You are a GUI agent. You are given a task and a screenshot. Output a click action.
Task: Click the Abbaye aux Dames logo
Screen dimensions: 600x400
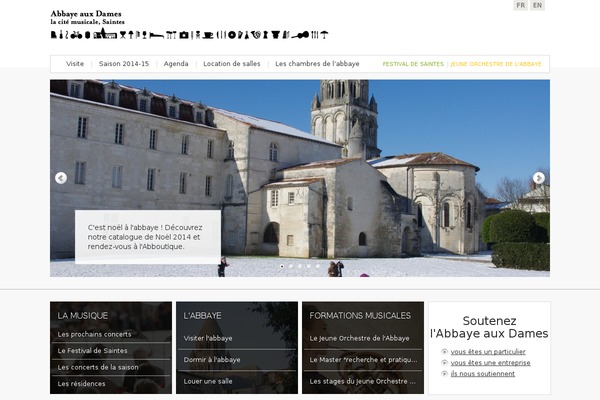click(x=87, y=18)
